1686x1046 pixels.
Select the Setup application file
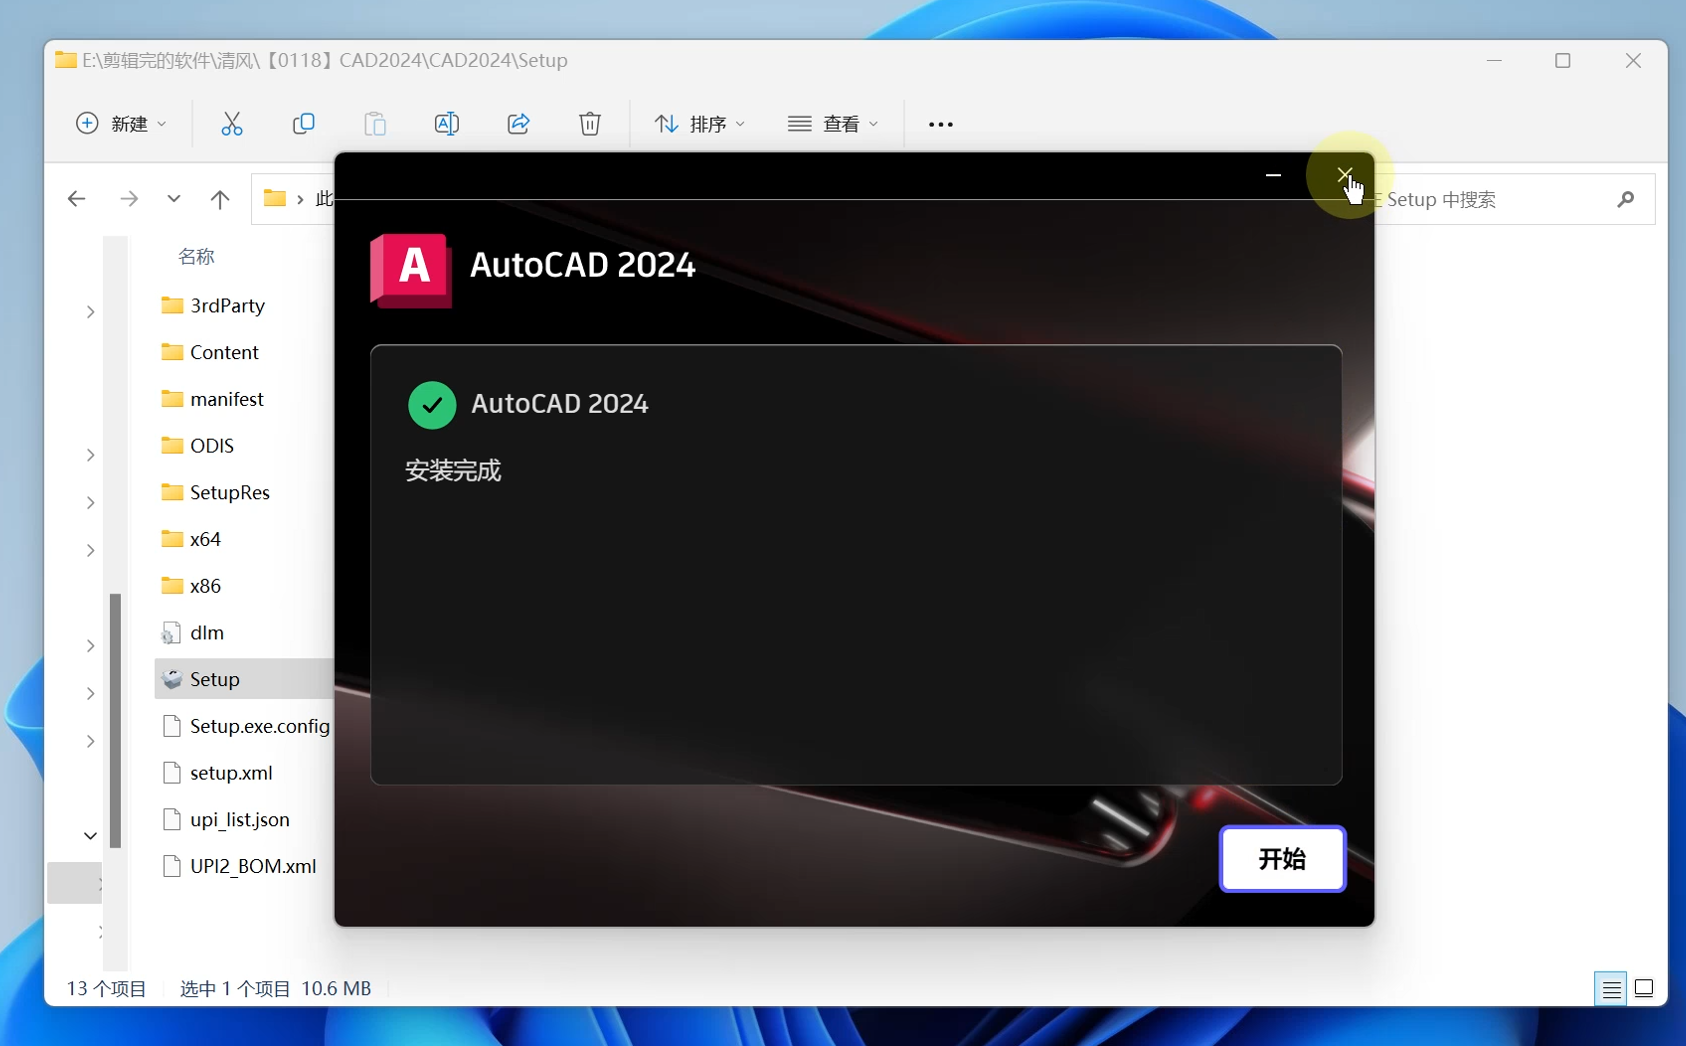pos(244,679)
